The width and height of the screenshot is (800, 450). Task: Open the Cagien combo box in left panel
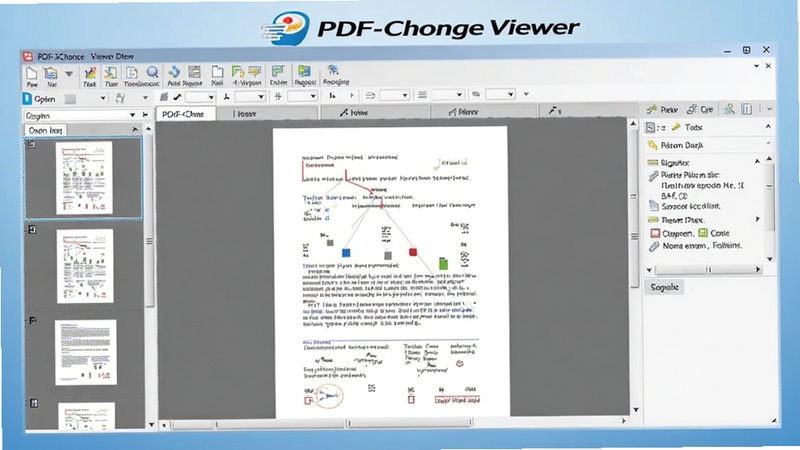click(x=80, y=115)
